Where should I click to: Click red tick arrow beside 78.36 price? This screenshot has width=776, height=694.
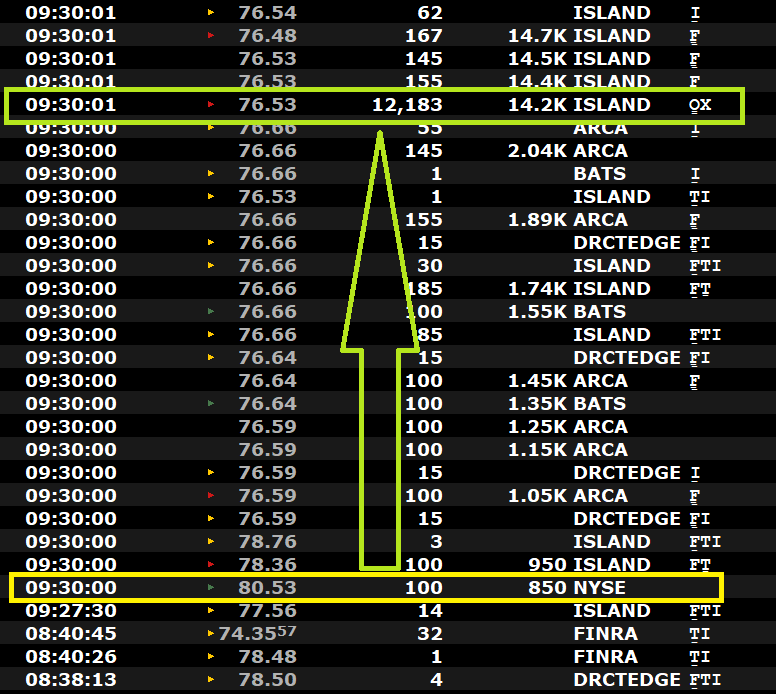coord(210,565)
